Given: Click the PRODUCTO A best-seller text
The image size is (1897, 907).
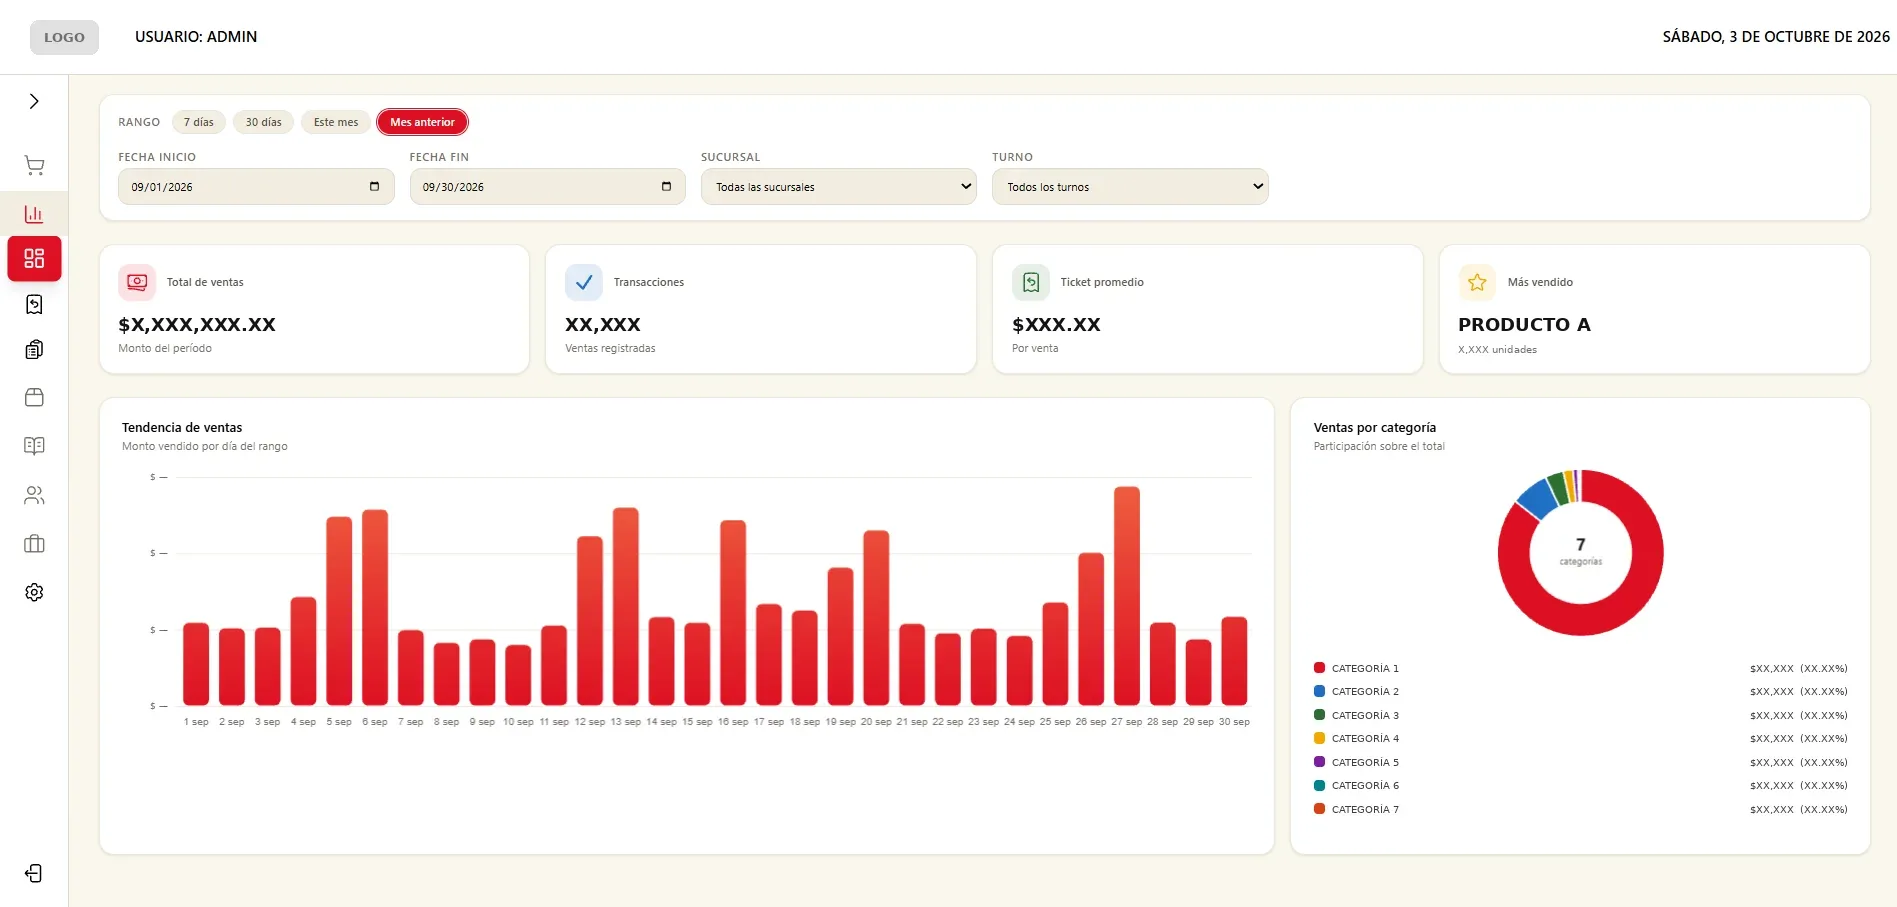Looking at the screenshot, I should tap(1524, 325).
